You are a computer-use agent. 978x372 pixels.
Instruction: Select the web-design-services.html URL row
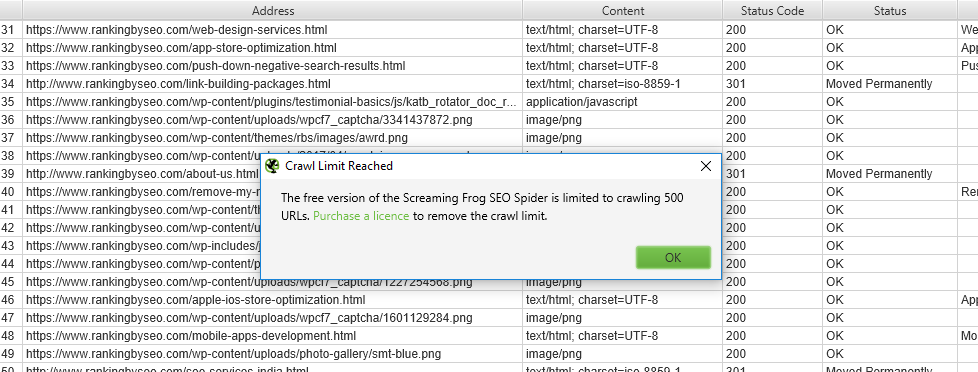tap(177, 30)
